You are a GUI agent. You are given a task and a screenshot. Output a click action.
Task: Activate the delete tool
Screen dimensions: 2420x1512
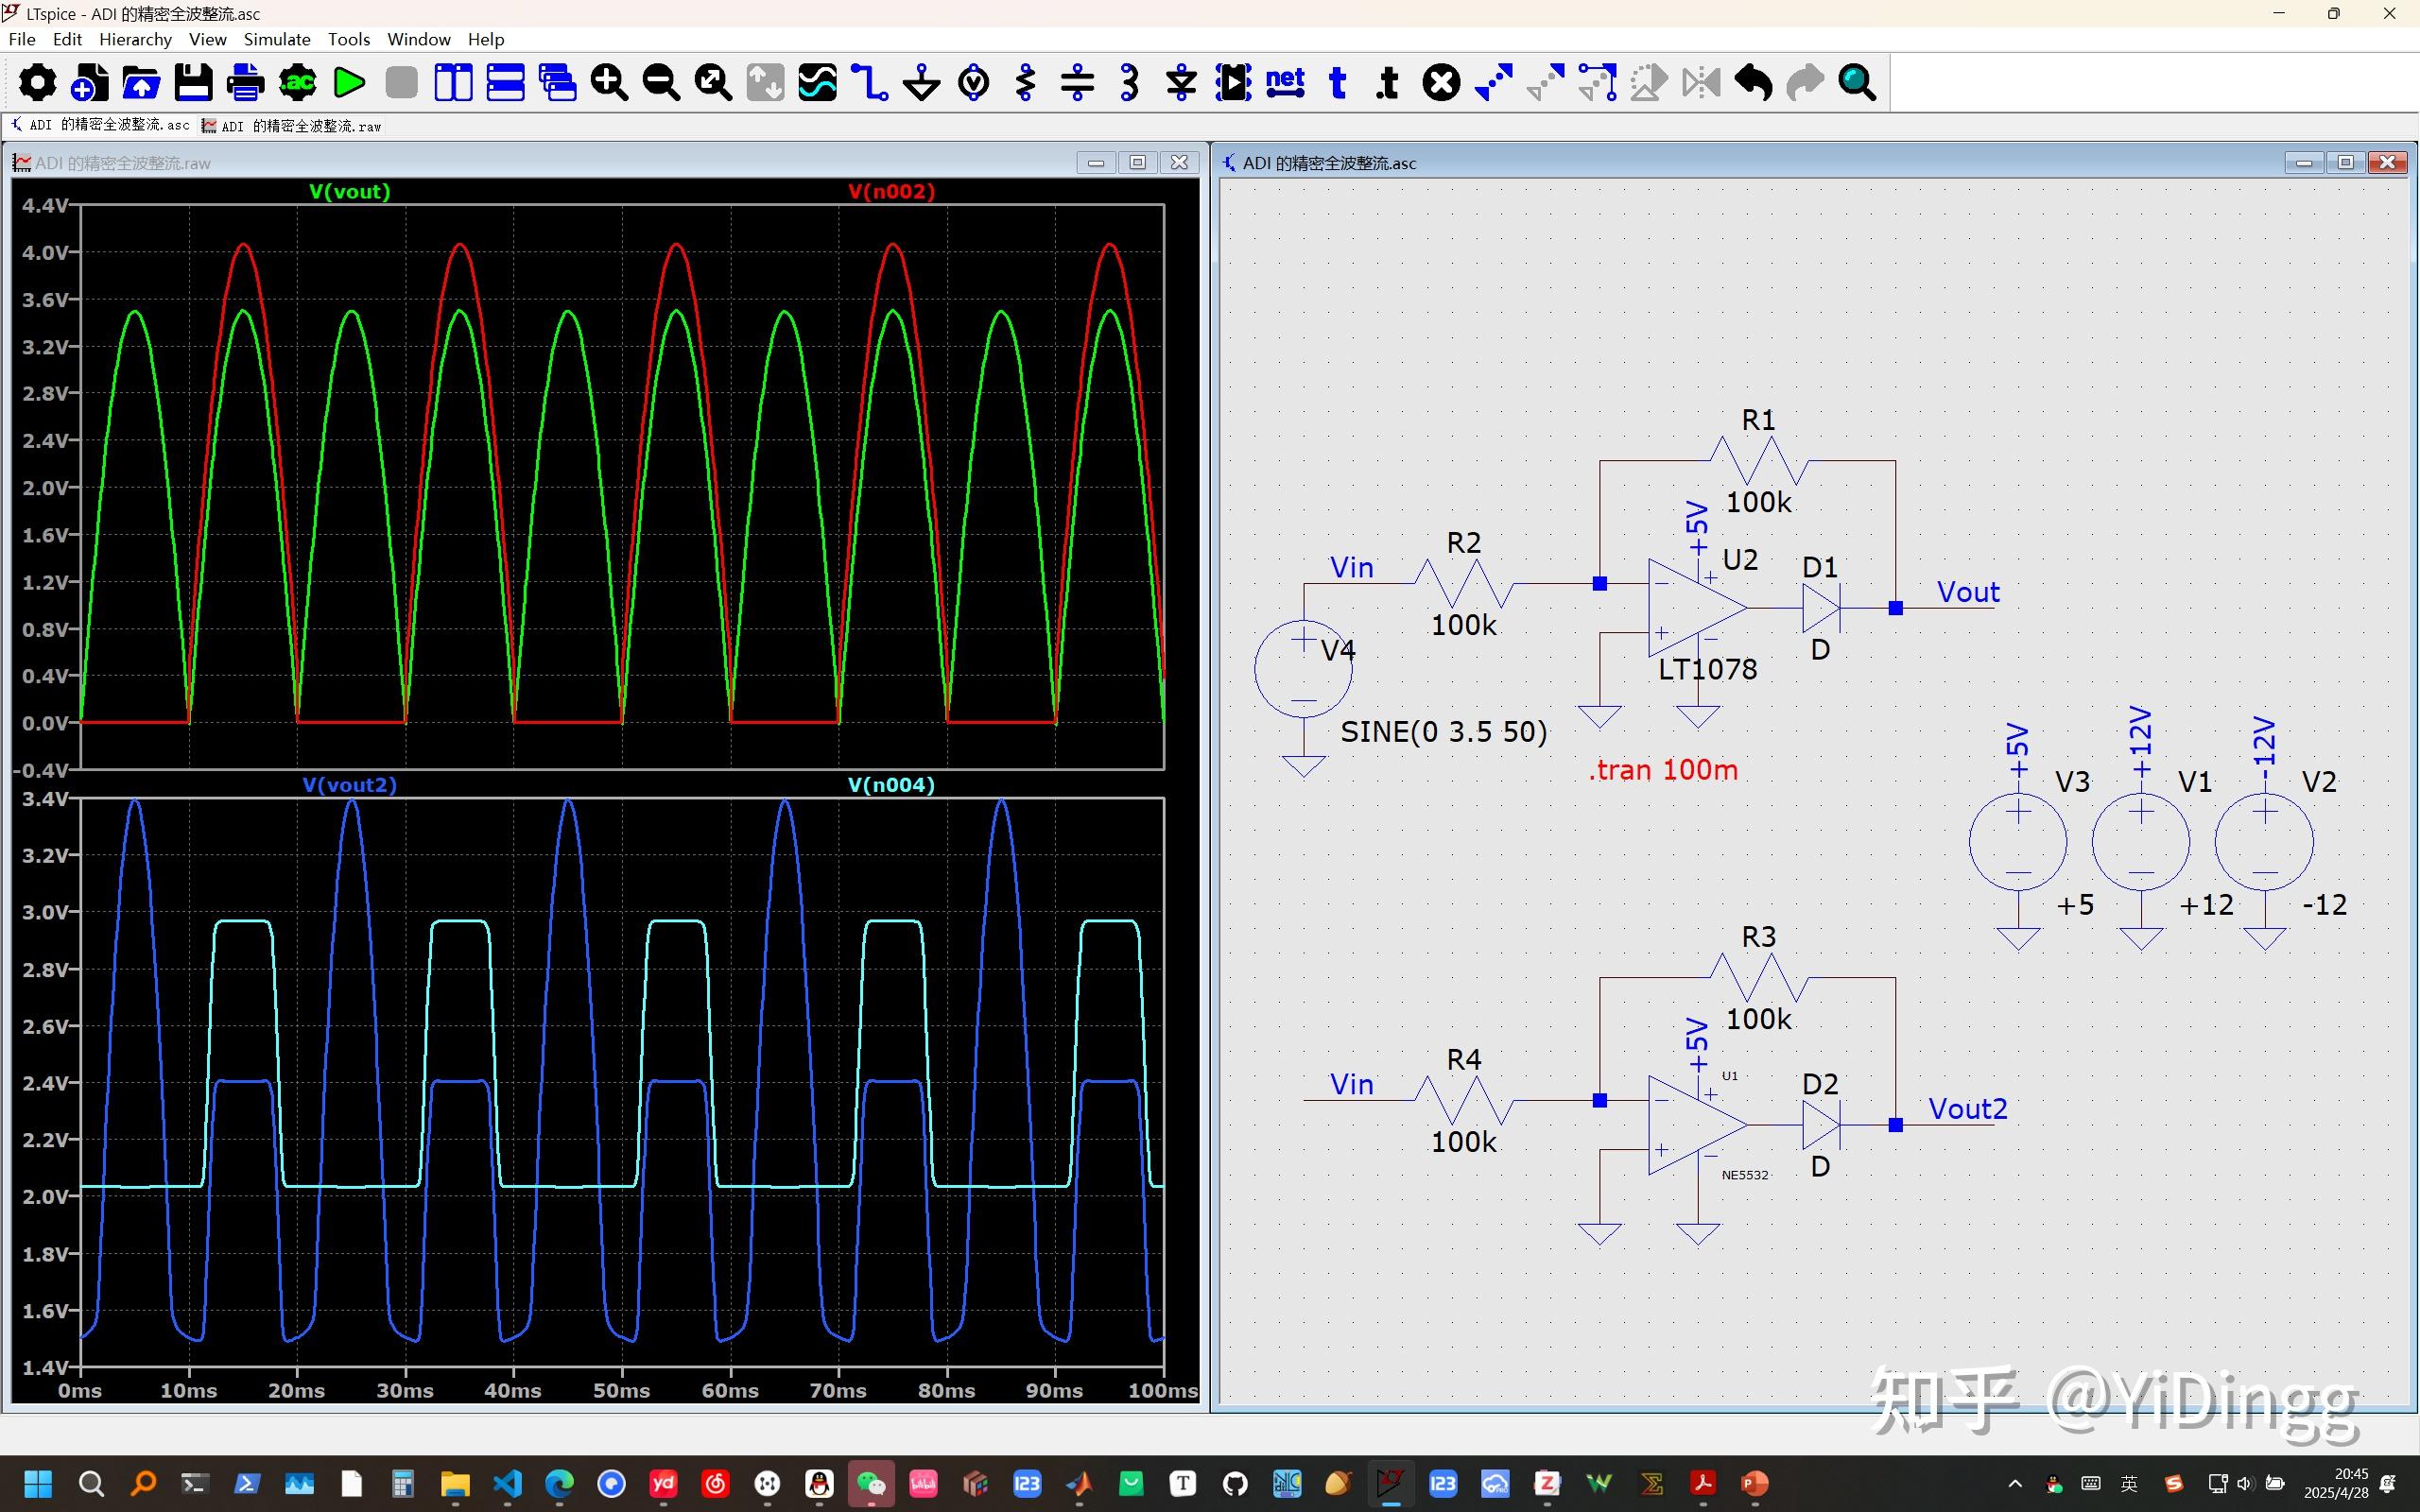[x=1441, y=82]
